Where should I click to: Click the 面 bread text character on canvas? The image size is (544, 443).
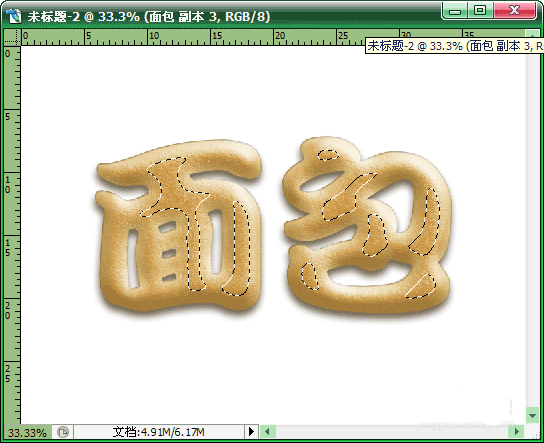click(178, 226)
